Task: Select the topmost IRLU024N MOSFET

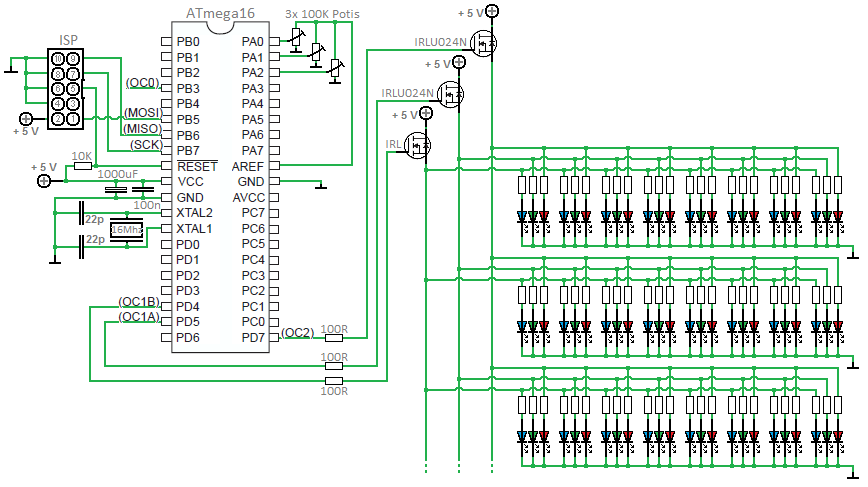Action: point(483,43)
